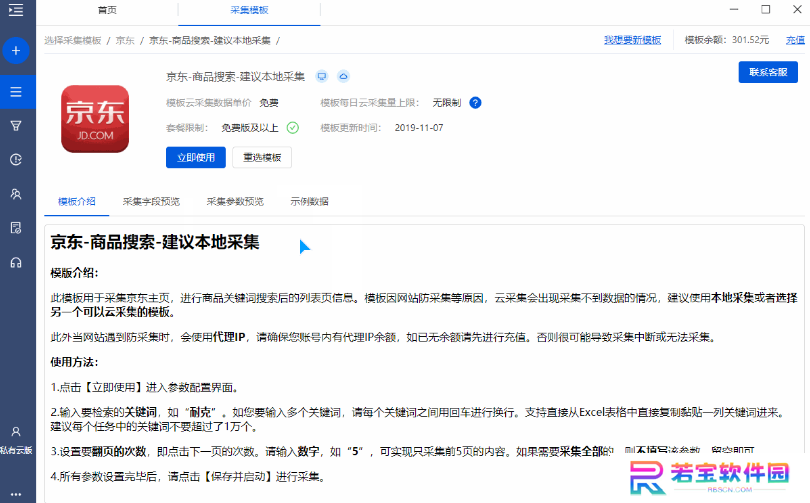810x503 pixels.
Task: Click step 1 点击【立即使用】 instruction line
Action: click(144, 387)
